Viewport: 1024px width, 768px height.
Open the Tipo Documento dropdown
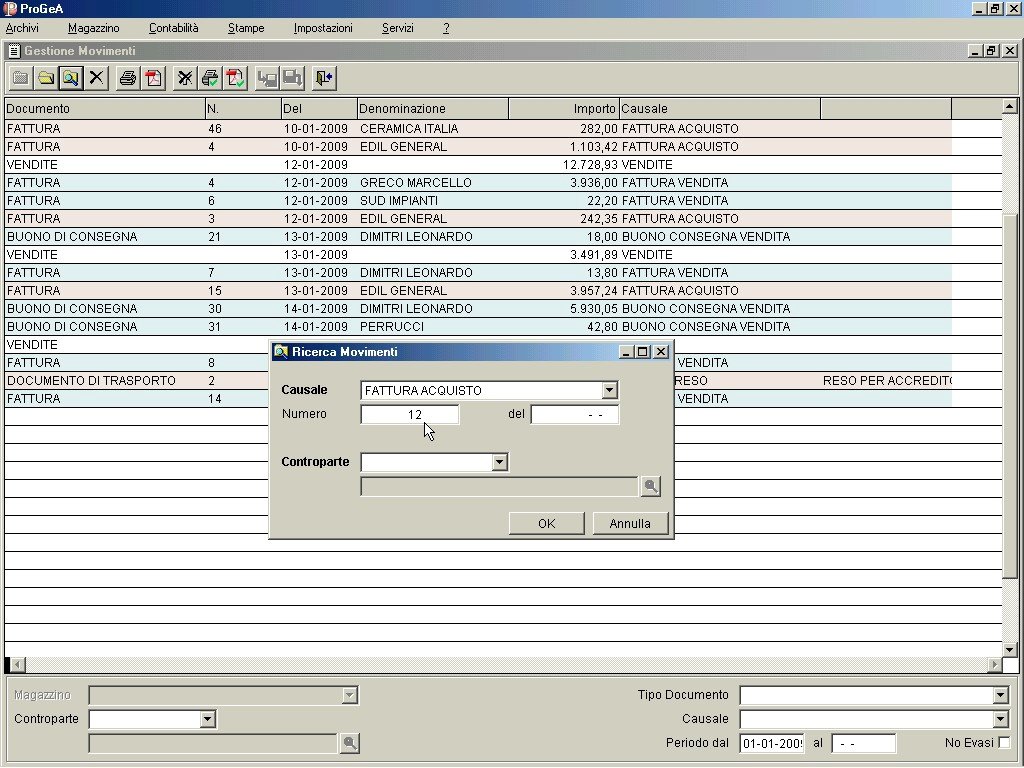(1000, 695)
